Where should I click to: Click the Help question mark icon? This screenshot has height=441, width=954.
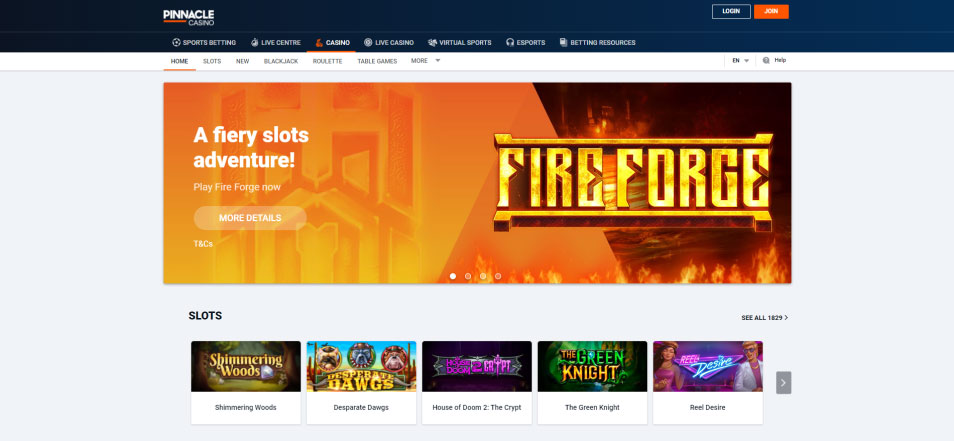point(766,60)
